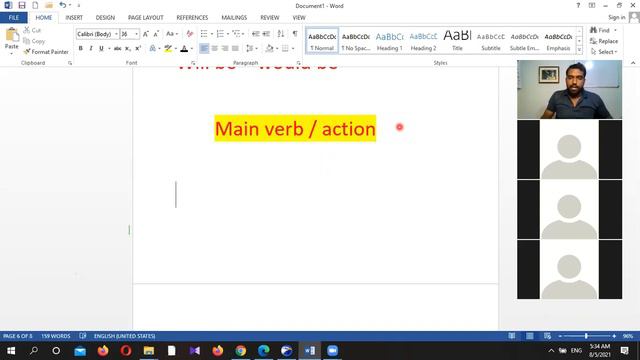
Task: Toggle Underline formatting
Action: (x=101, y=48)
